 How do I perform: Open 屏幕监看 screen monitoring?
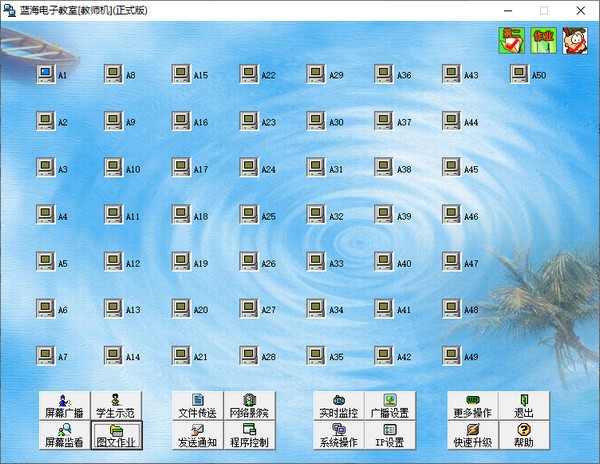(x=65, y=436)
